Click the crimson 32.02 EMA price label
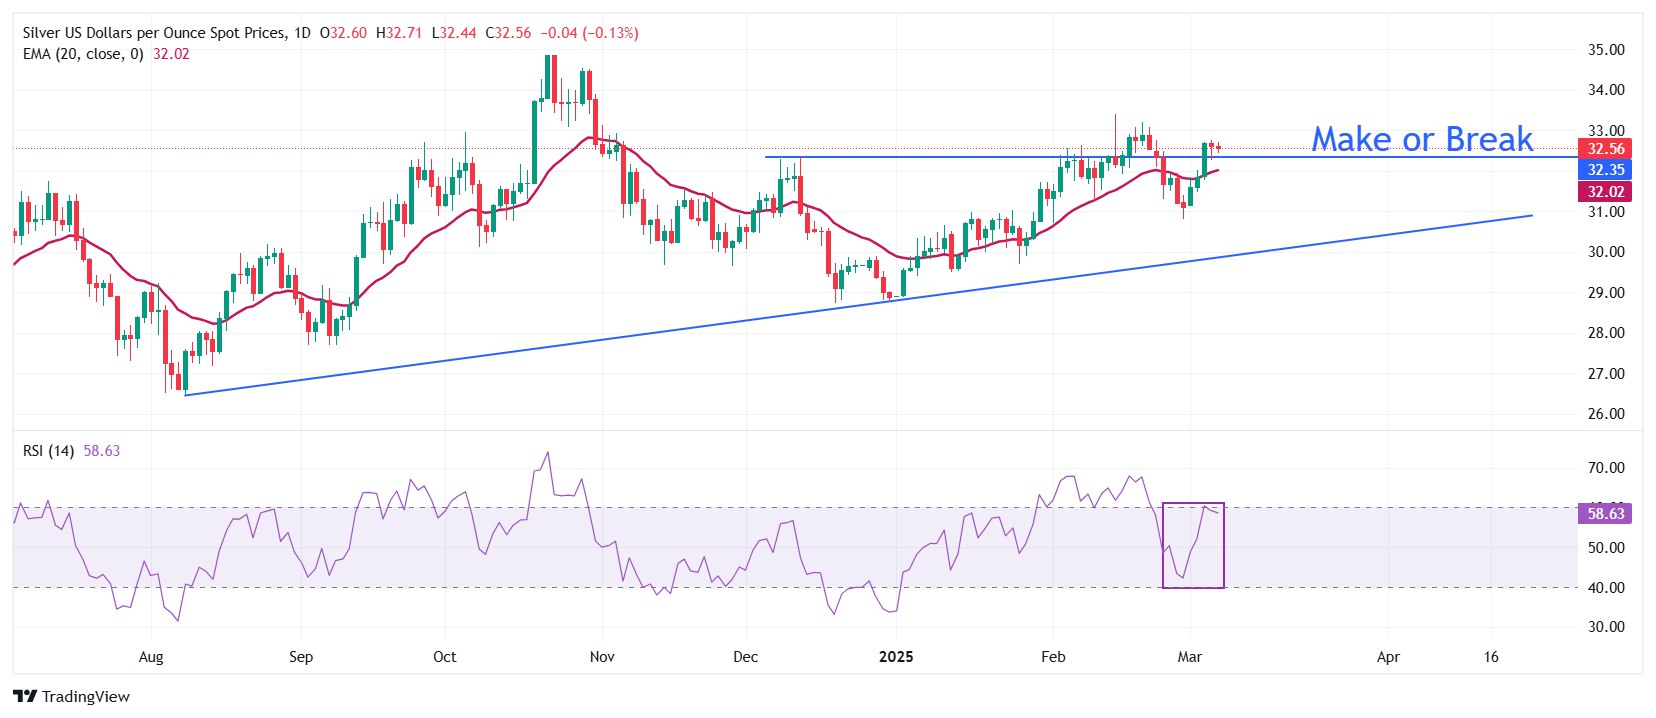1656x718 pixels. [1605, 192]
